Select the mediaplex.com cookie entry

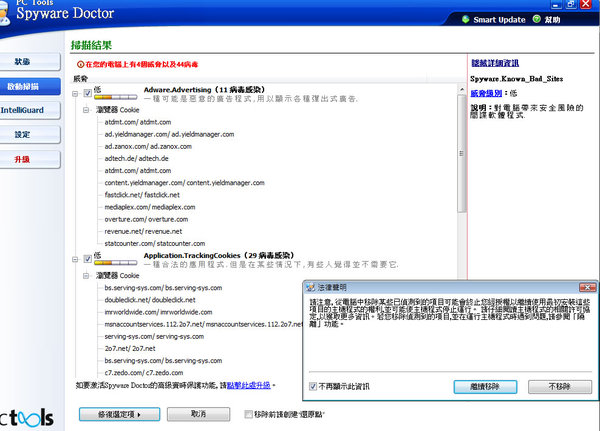pos(150,207)
